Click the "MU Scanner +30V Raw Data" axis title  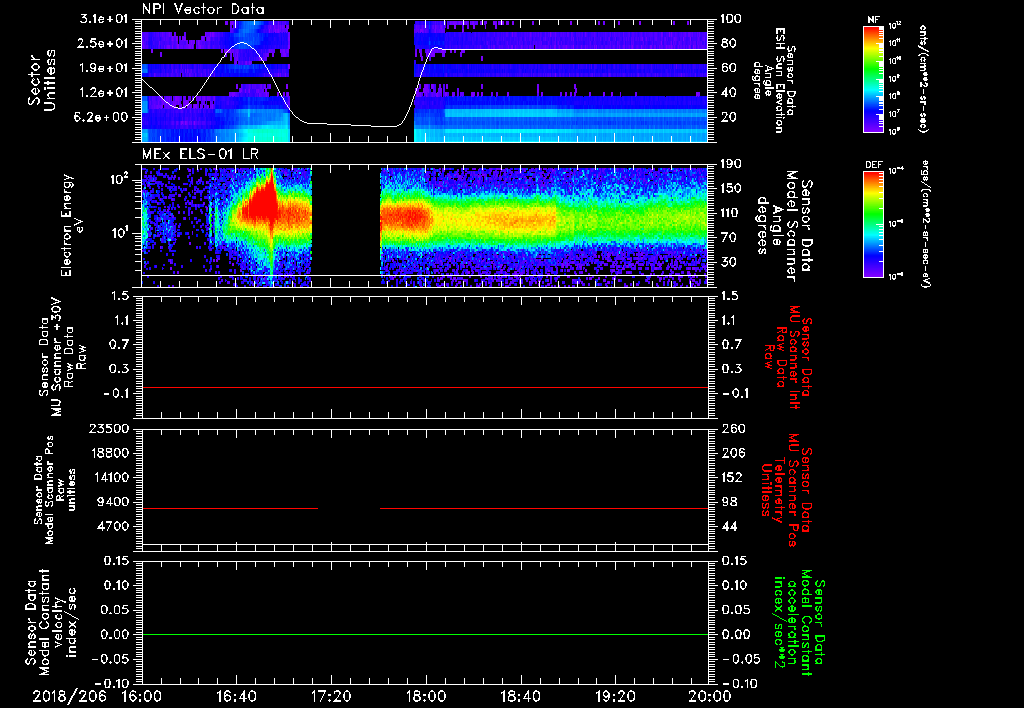tap(62, 357)
